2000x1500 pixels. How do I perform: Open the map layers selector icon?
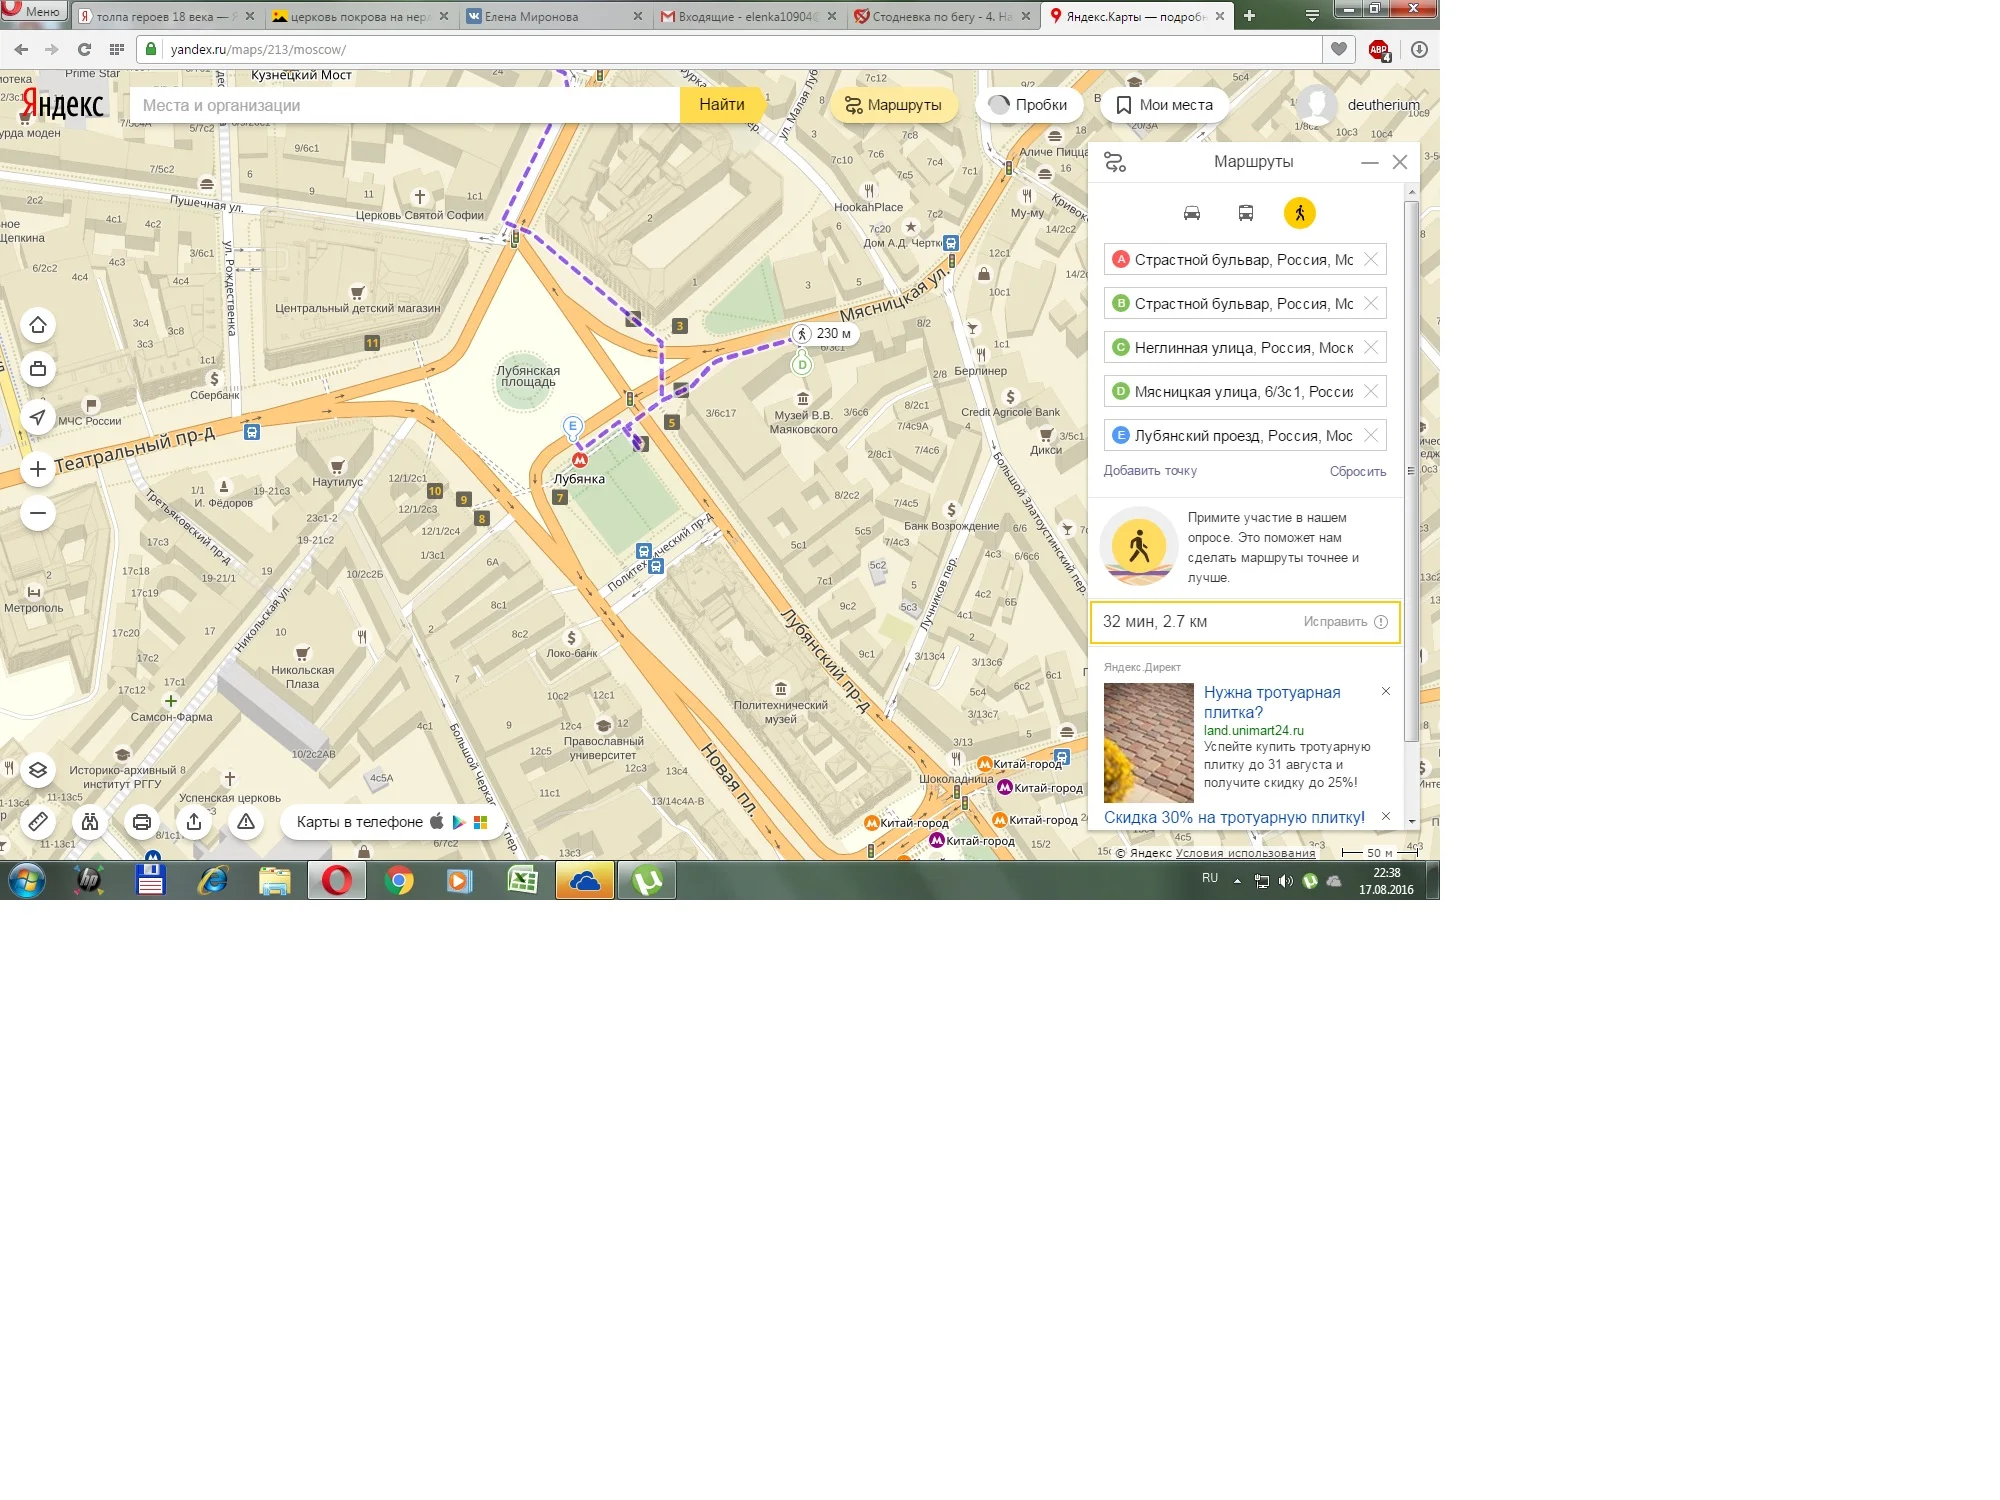click(38, 771)
